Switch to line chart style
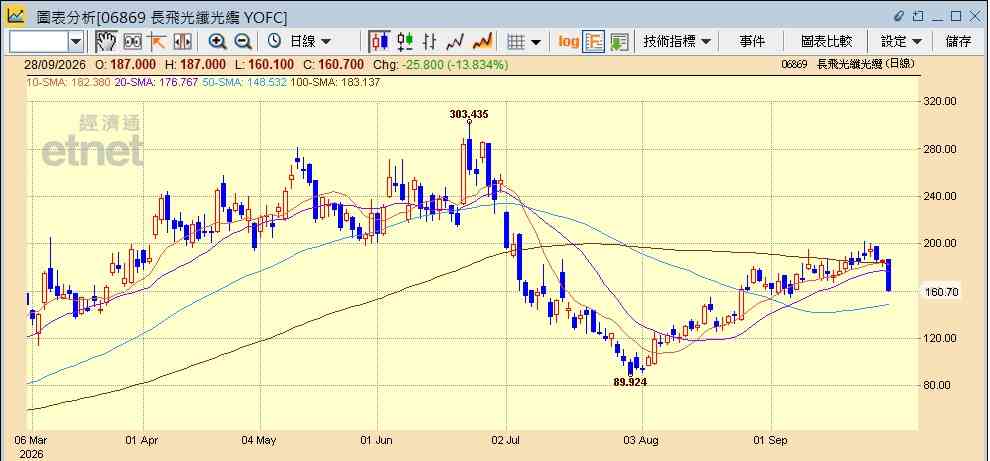Image resolution: width=990 pixels, height=461 pixels. tap(455, 42)
